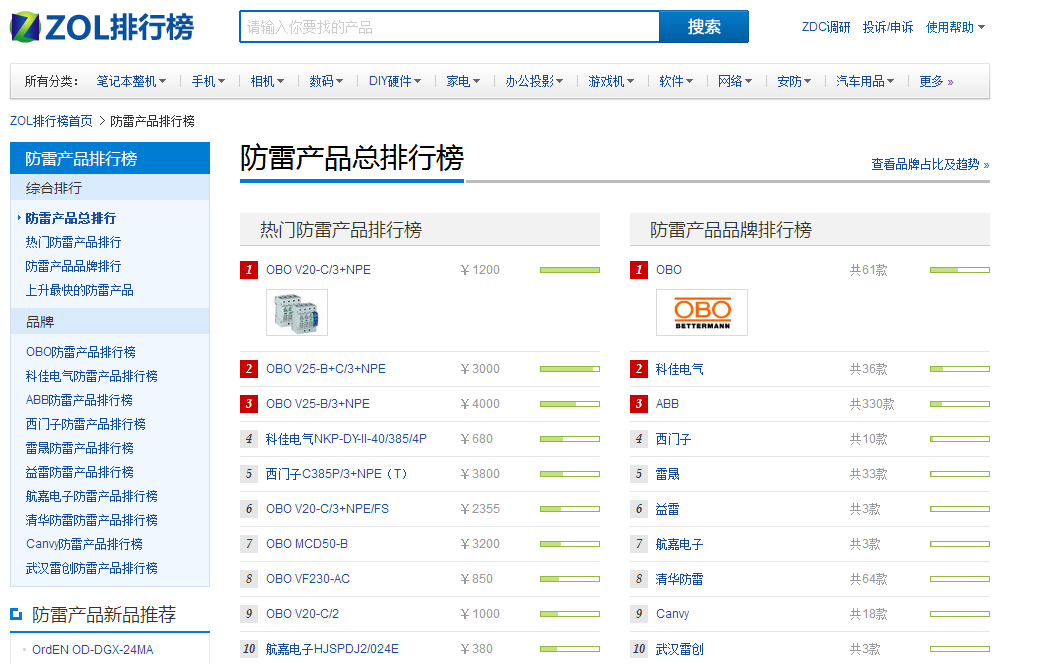1040x664 pixels.
Task: Open OBO防雷产品排行榜 sidebar link
Action: tap(81, 352)
